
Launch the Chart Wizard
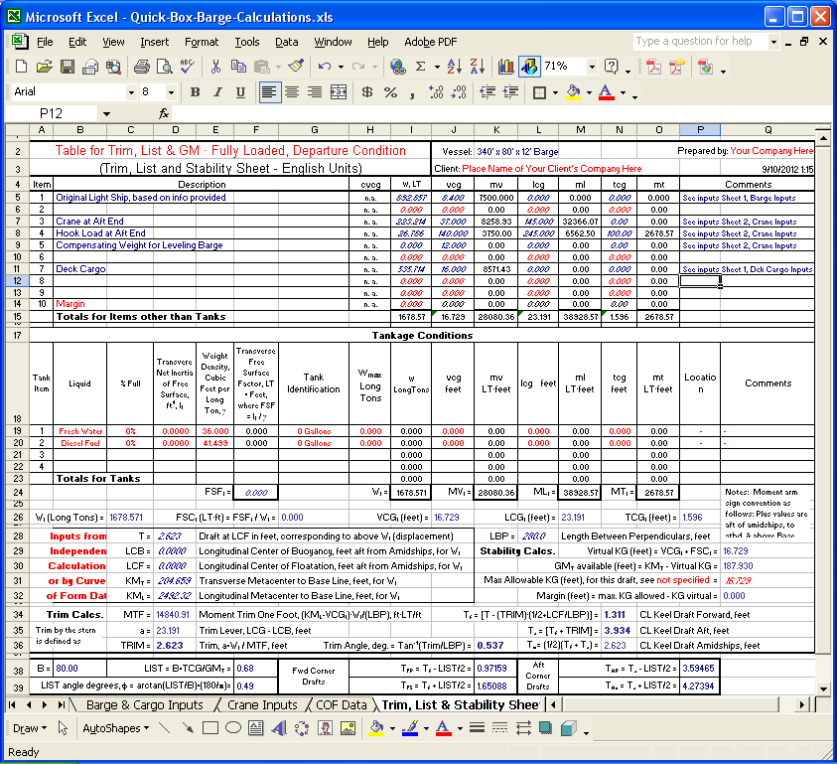(x=506, y=67)
